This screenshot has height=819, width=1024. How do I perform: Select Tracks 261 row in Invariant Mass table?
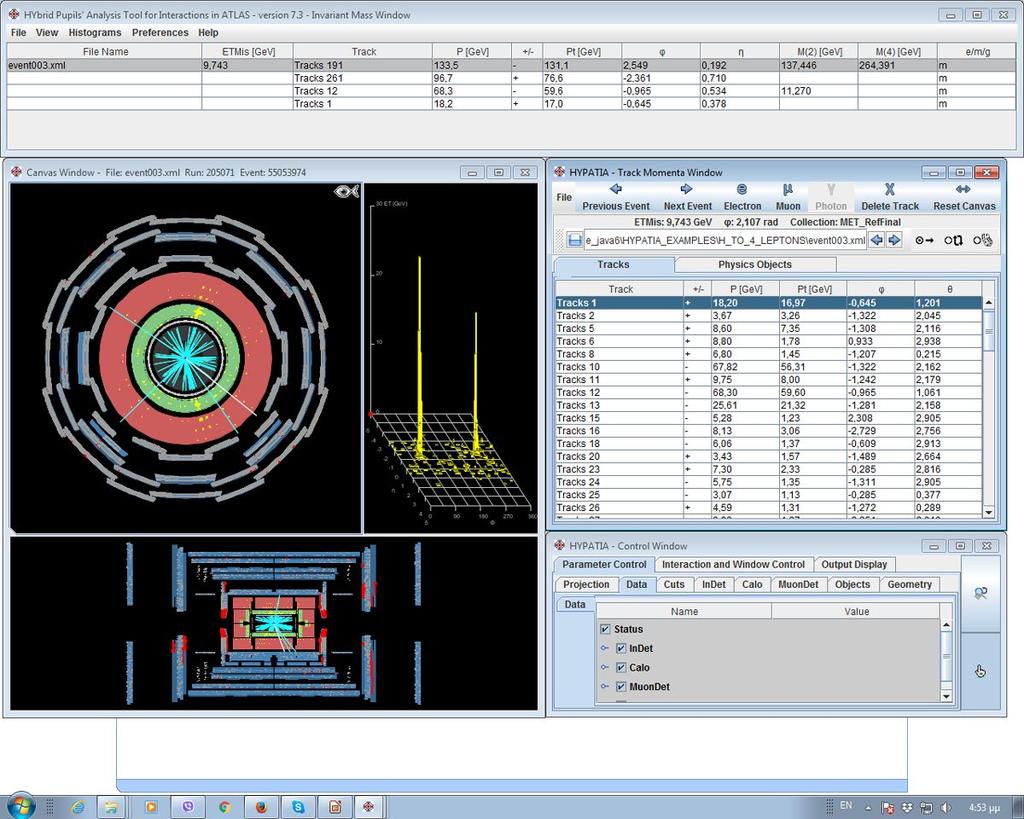(511, 78)
